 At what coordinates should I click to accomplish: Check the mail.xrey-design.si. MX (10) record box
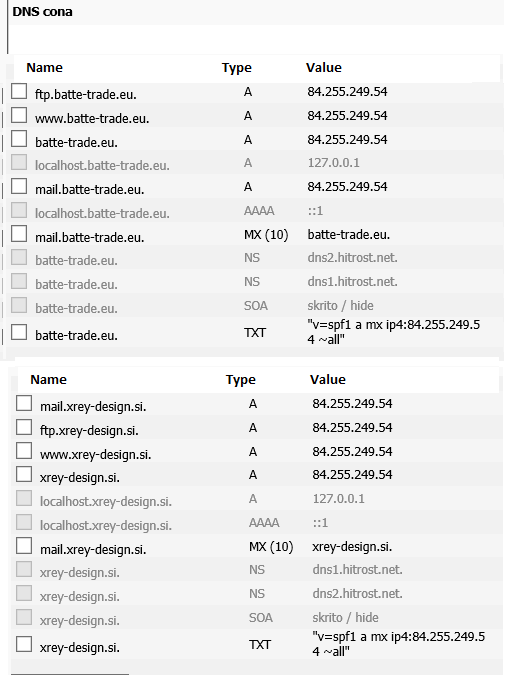coord(24,546)
